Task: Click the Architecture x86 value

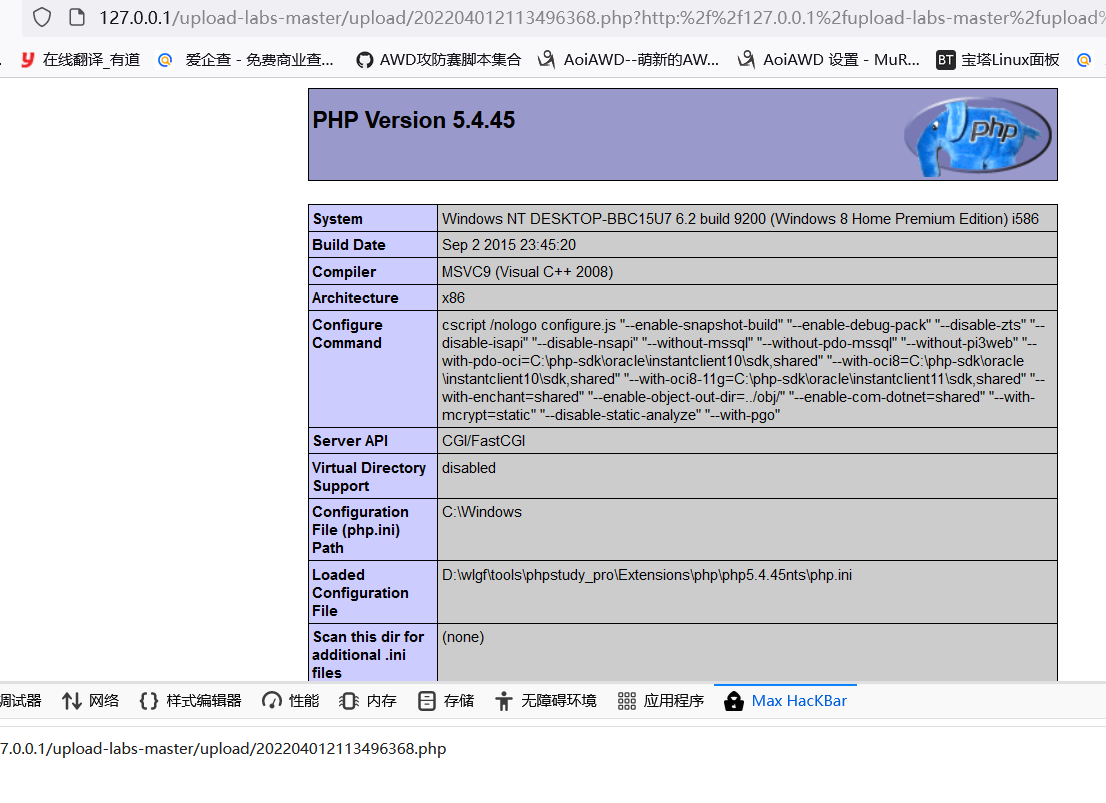Action: [453, 298]
